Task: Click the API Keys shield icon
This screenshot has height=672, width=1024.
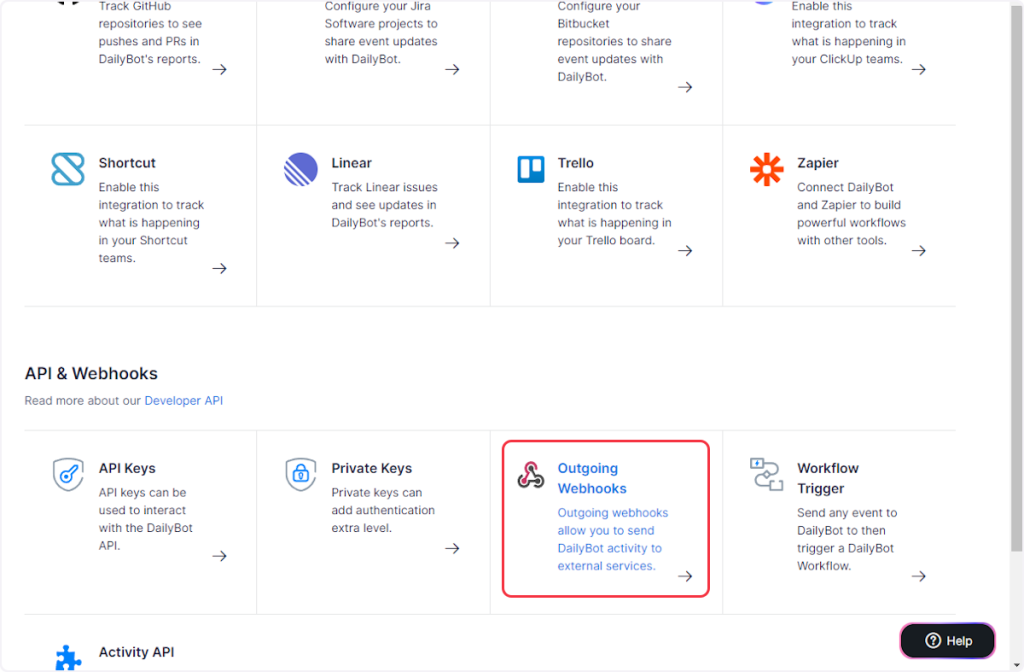Action: click(68, 474)
